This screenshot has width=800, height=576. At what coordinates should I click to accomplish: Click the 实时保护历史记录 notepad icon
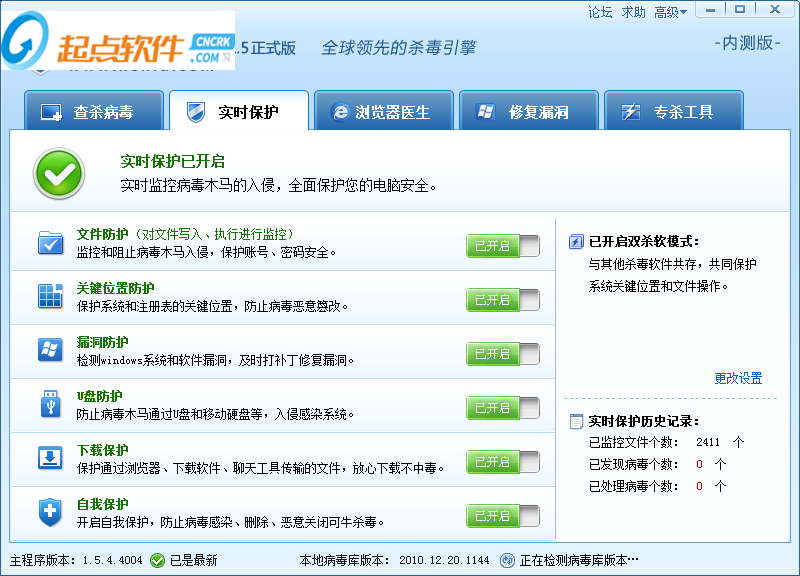pyautogui.click(x=576, y=421)
